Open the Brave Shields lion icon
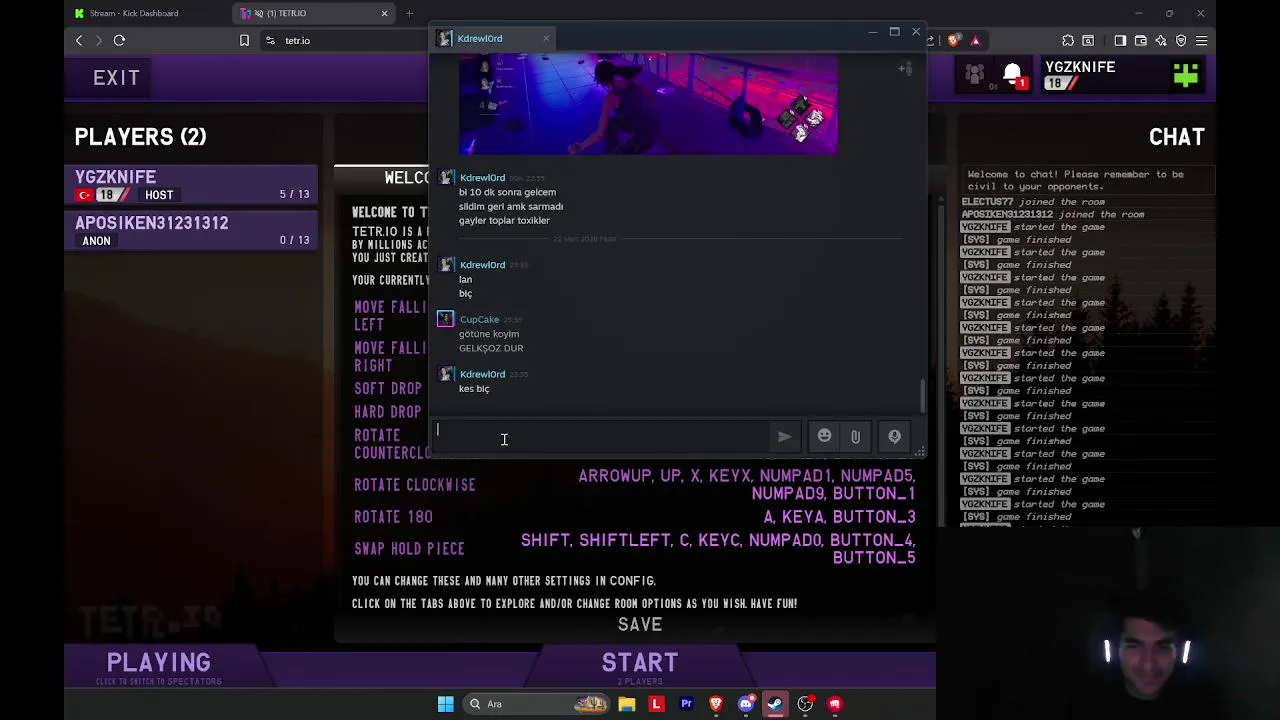 (954, 40)
